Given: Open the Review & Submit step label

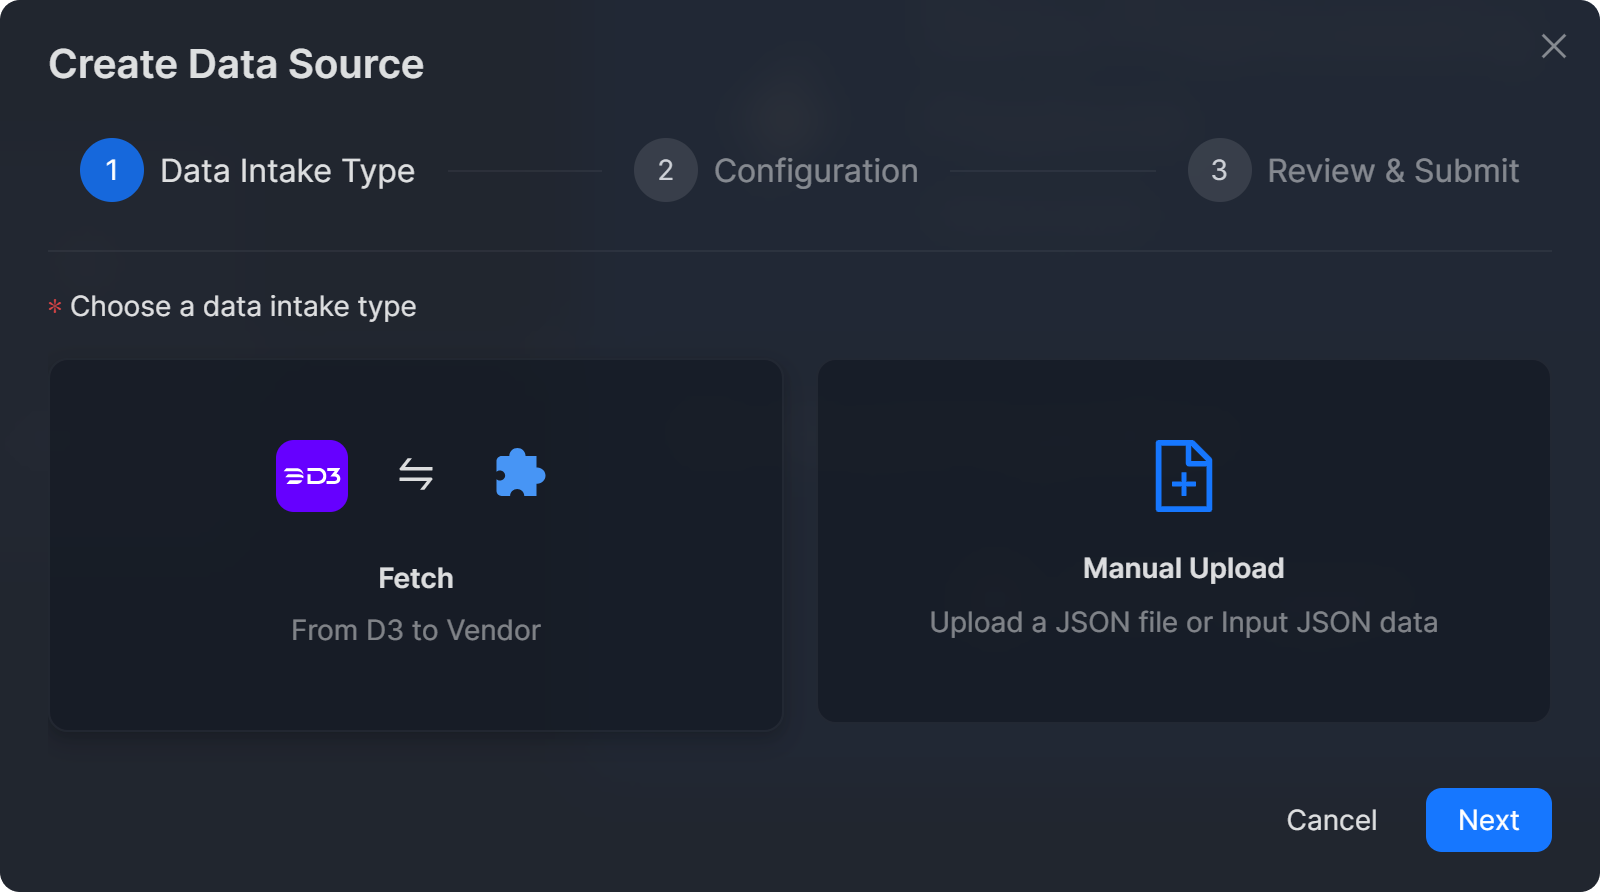Looking at the screenshot, I should [1393, 171].
